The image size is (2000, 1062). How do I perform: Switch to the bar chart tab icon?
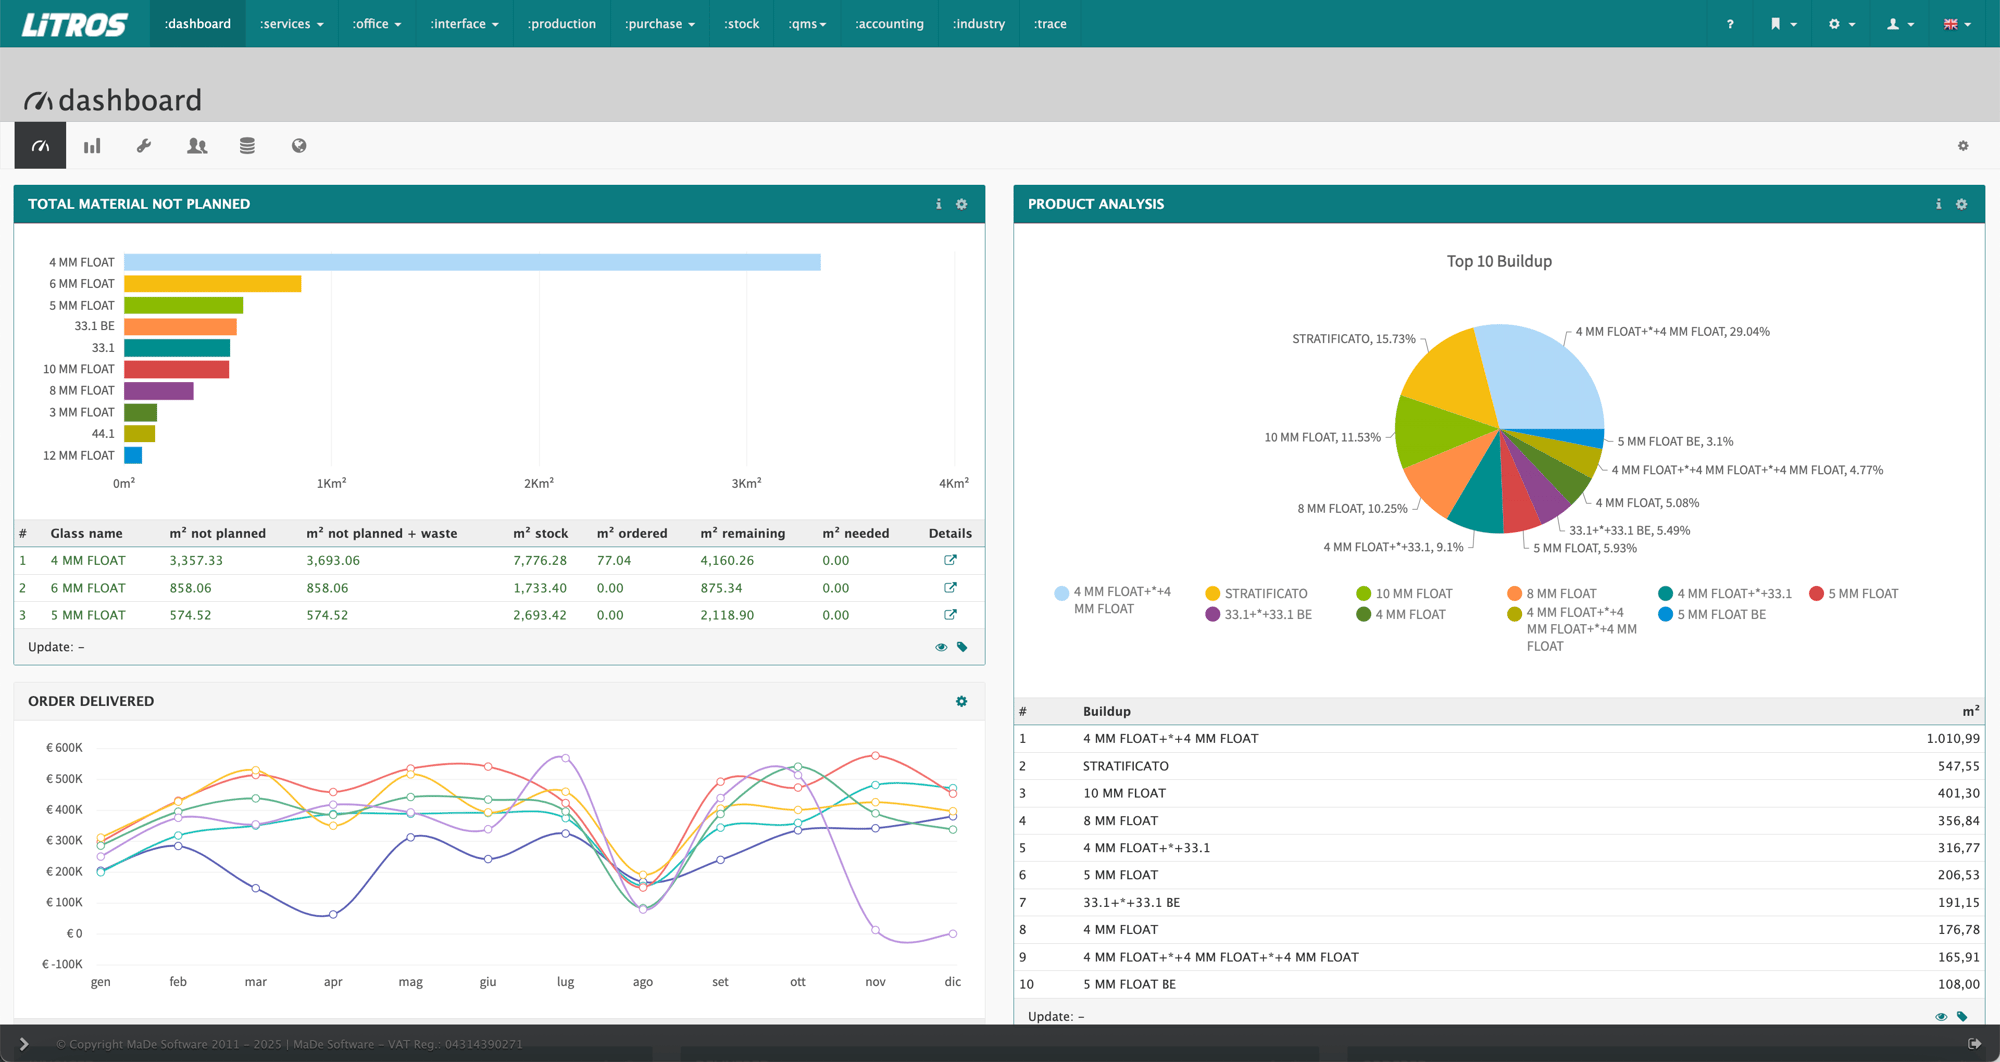pyautogui.click(x=92, y=146)
